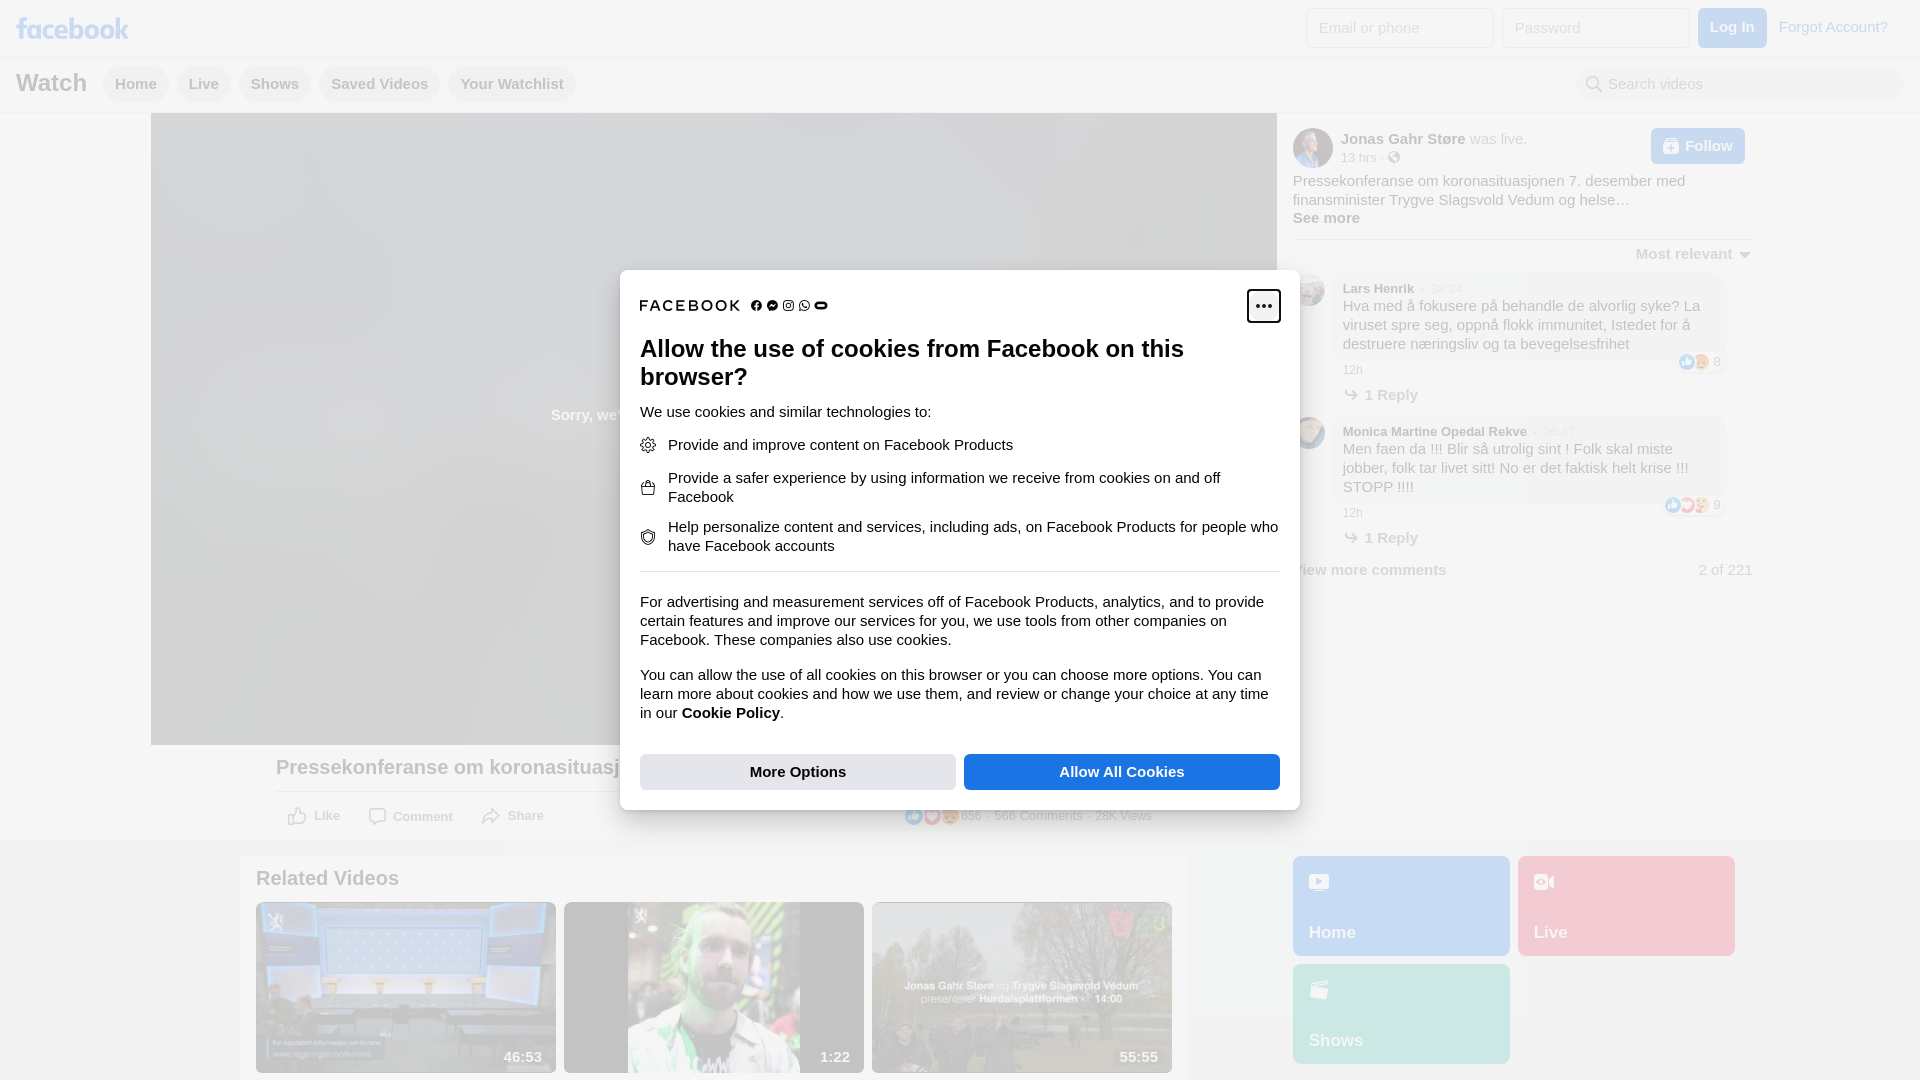Click reaction icons on Monica's comment

[1686, 505]
